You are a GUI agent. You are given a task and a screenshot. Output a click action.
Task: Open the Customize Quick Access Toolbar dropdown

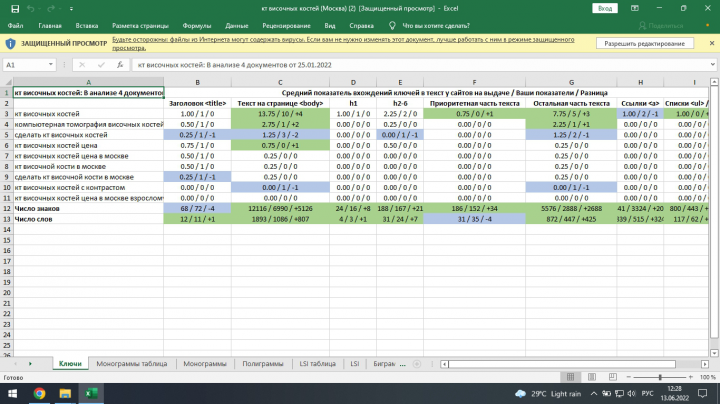tap(71, 9)
